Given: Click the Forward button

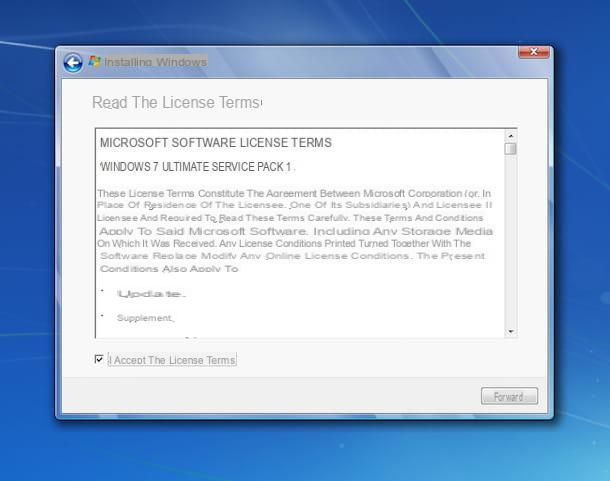Looking at the screenshot, I should [x=509, y=396].
